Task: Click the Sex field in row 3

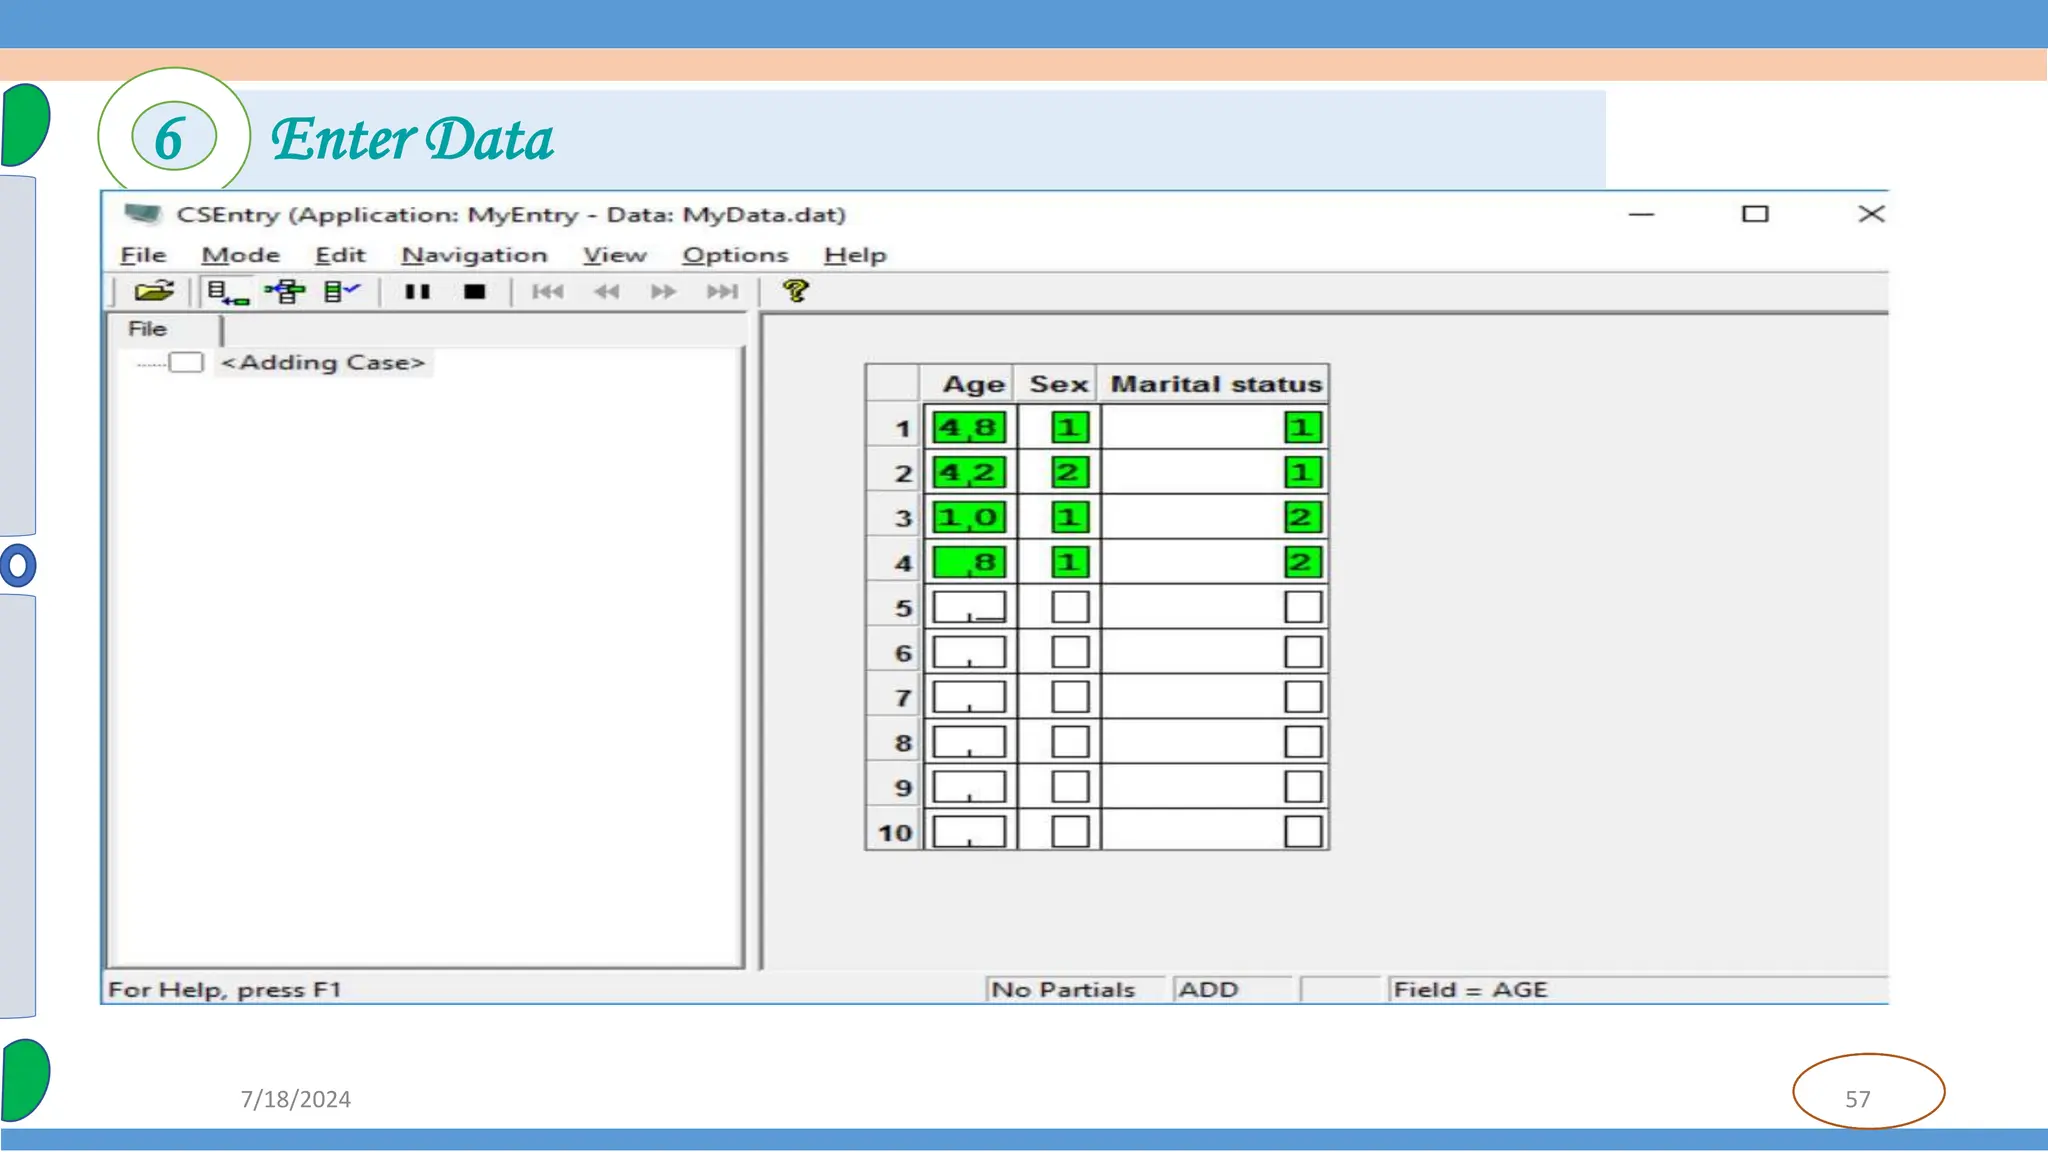Action: [x=1070, y=518]
